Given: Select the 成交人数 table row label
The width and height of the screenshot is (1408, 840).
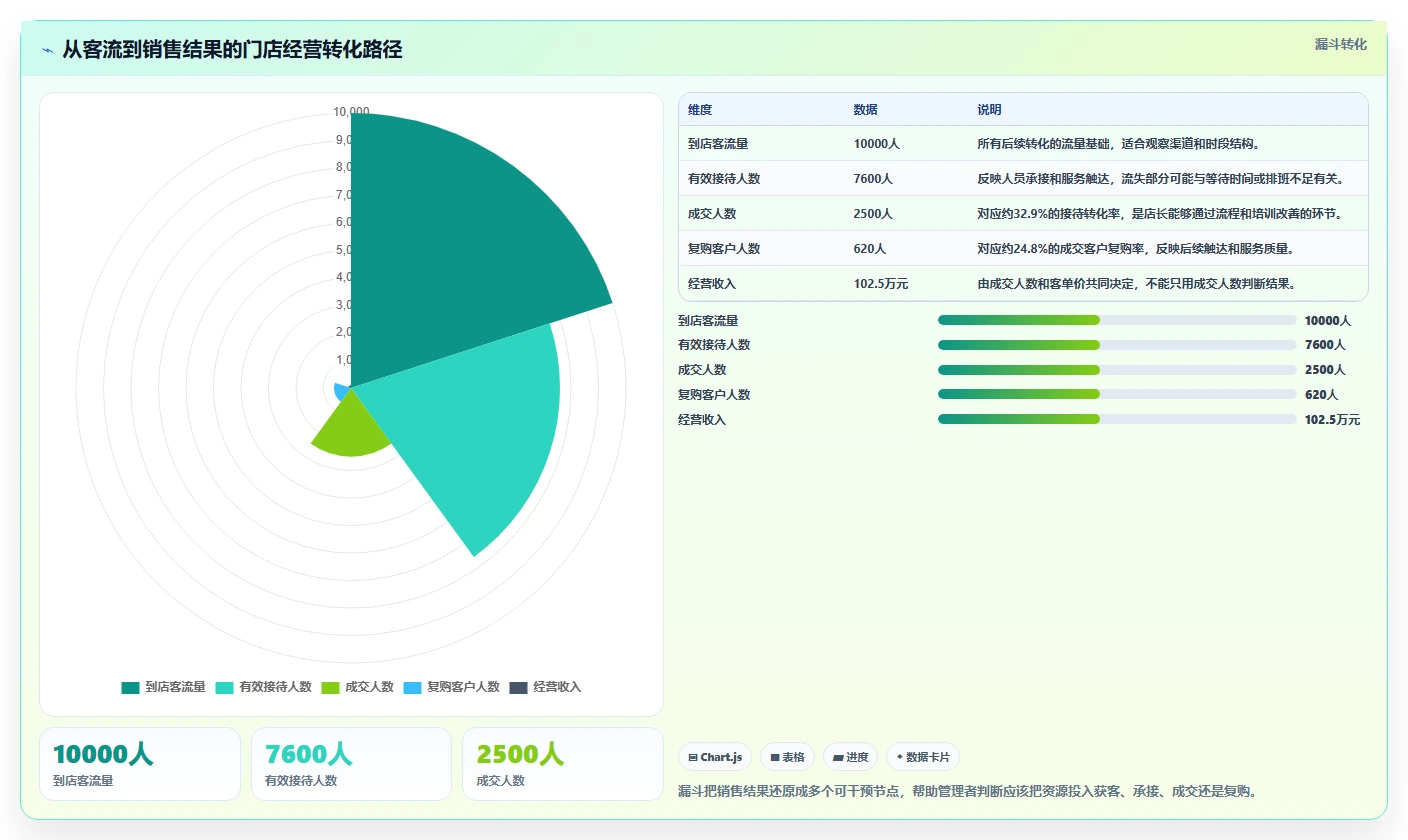Looking at the screenshot, I should (x=712, y=214).
